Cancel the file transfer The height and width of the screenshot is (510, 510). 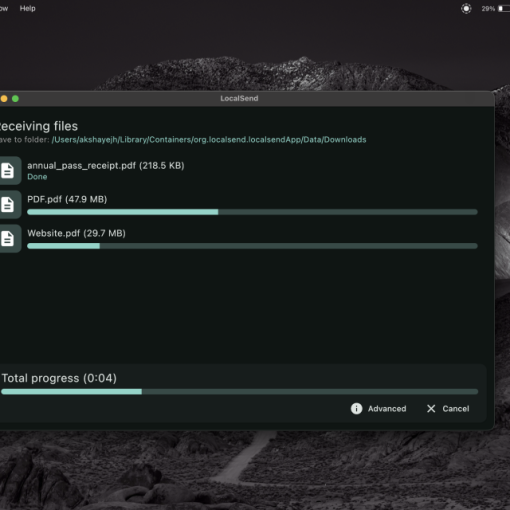coord(448,409)
